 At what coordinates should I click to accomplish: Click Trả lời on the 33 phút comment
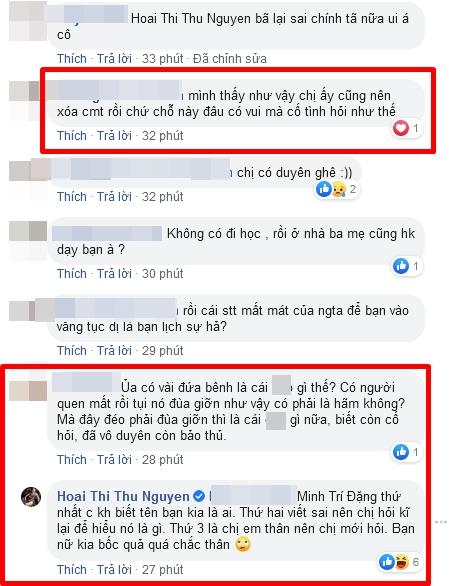[x=114, y=59]
